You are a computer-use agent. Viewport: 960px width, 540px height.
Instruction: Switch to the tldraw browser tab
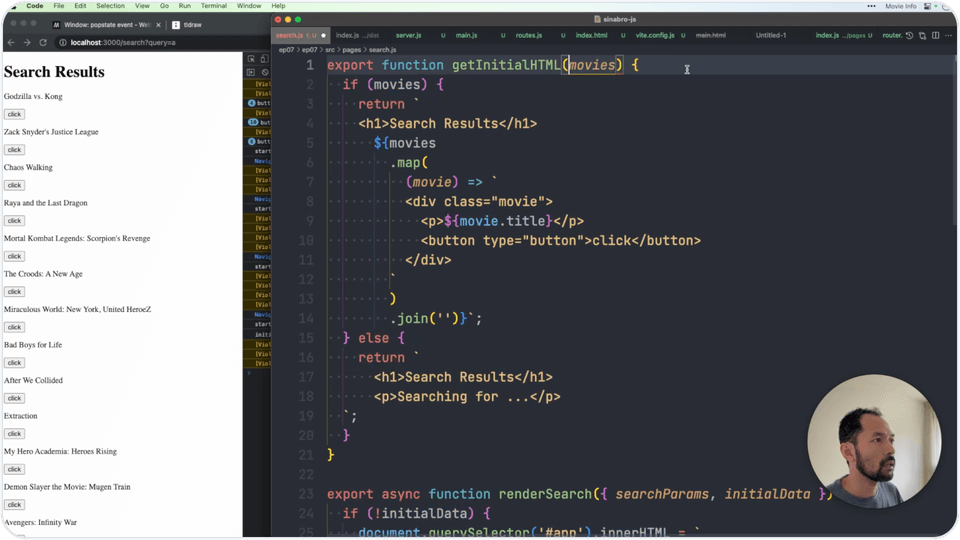[x=187, y=25]
